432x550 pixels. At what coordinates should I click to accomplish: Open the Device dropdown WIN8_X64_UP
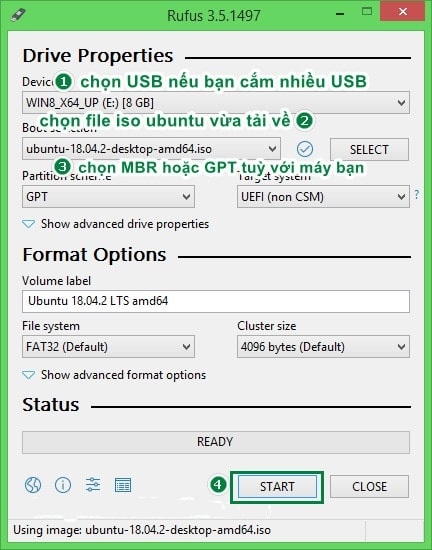216,103
